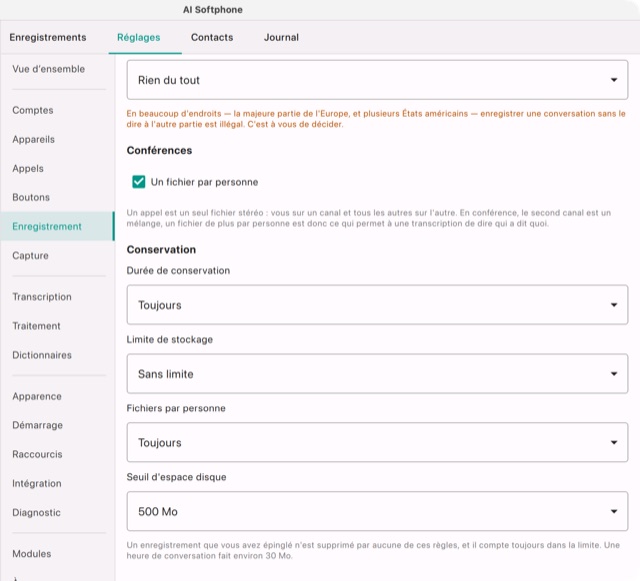Open Raccourcis in the sidebar
This screenshot has width=640, height=581.
[57, 454]
